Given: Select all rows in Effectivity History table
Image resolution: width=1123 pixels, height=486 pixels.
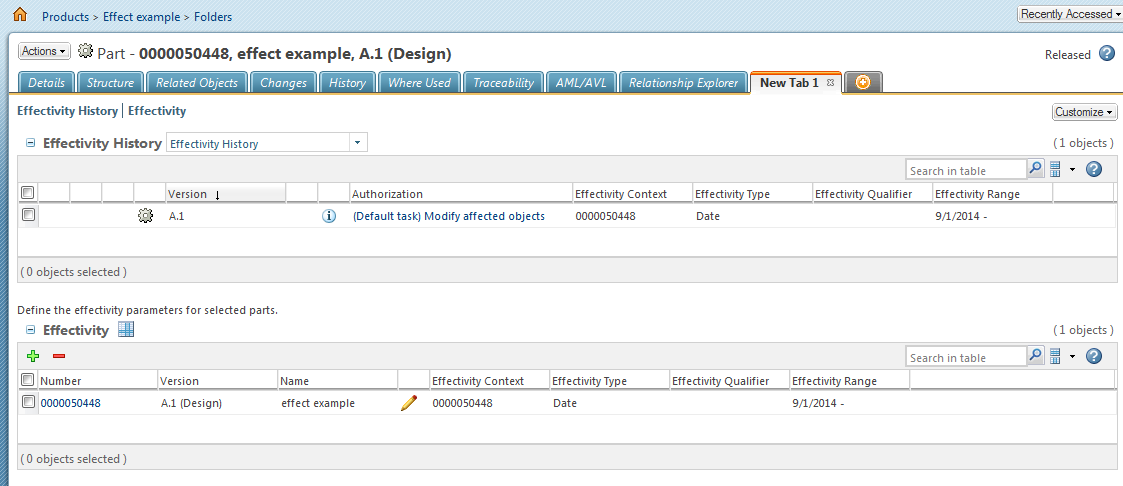Looking at the screenshot, I should tap(28, 193).
